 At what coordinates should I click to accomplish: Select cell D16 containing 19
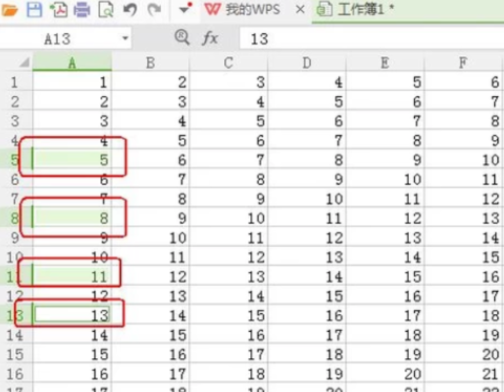coord(307,374)
